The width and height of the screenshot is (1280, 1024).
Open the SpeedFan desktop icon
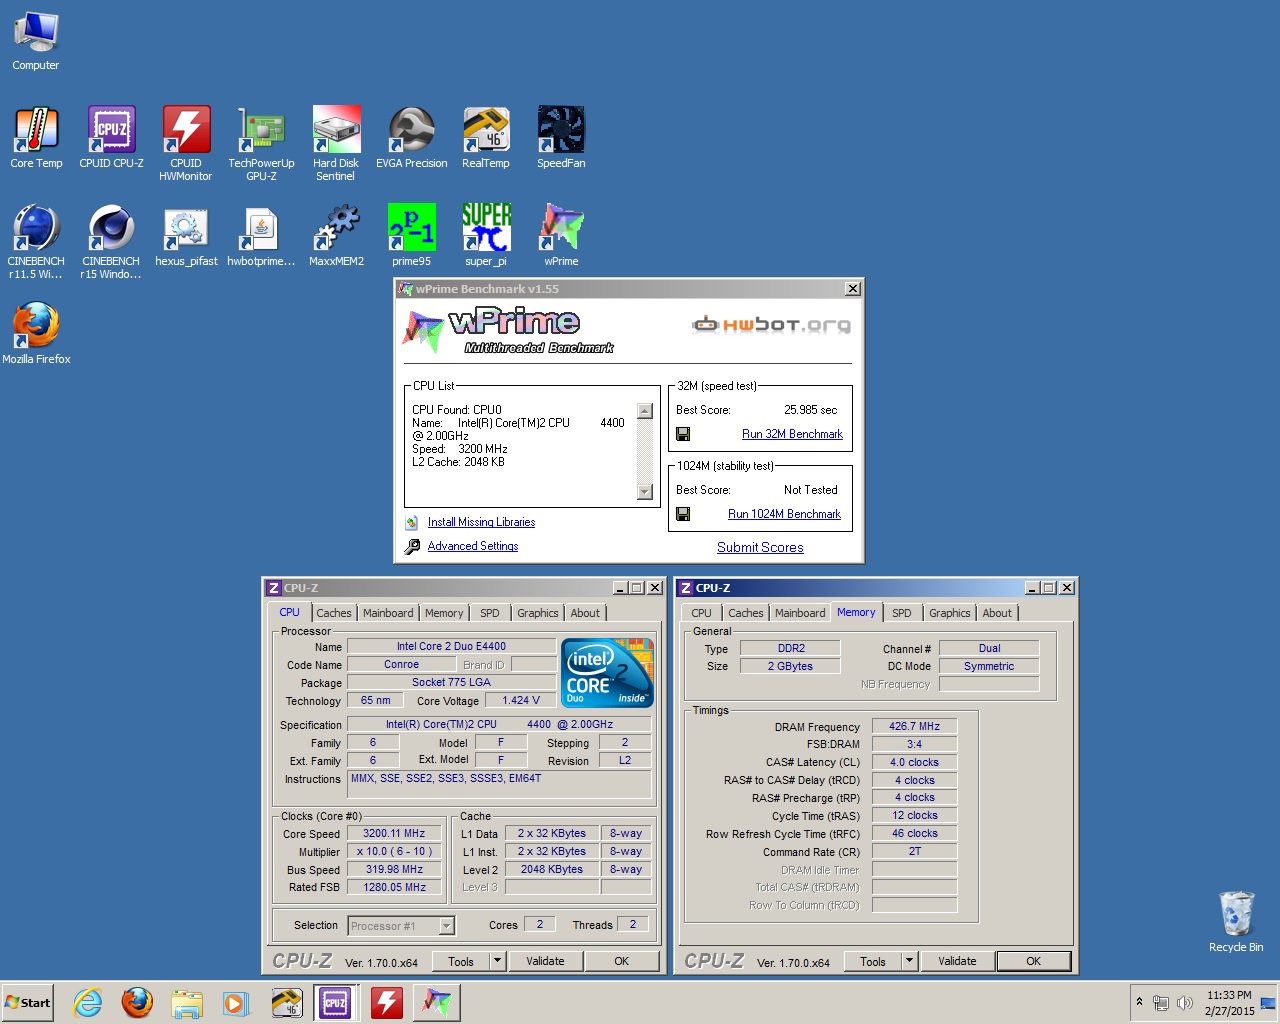pyautogui.click(x=561, y=138)
